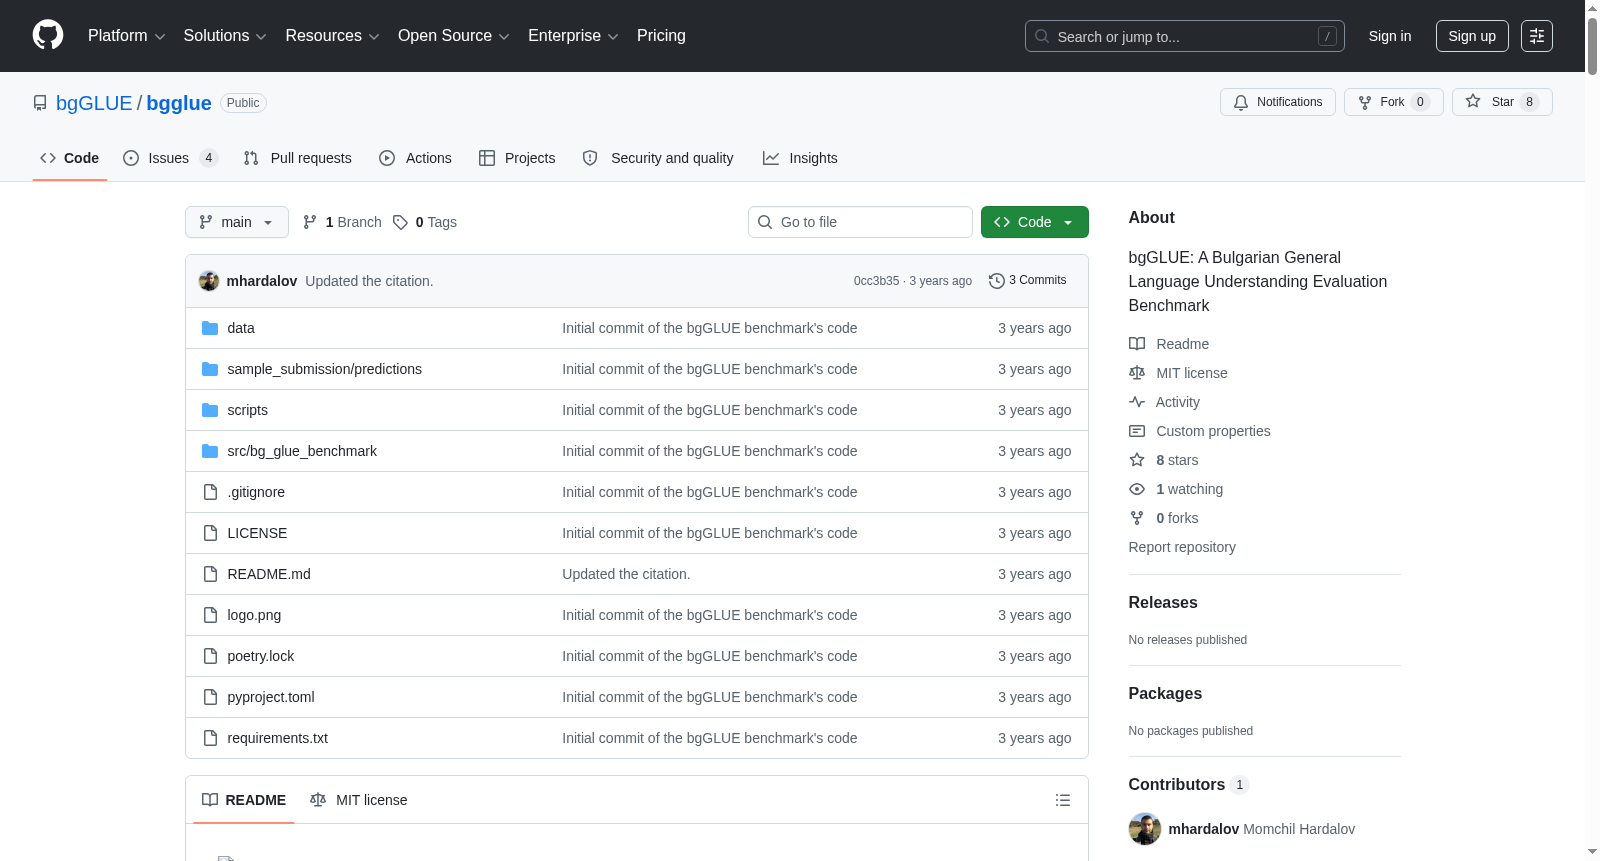Screen dimensions: 1600x861
Task: Open Notifications bell button
Action: (1277, 102)
